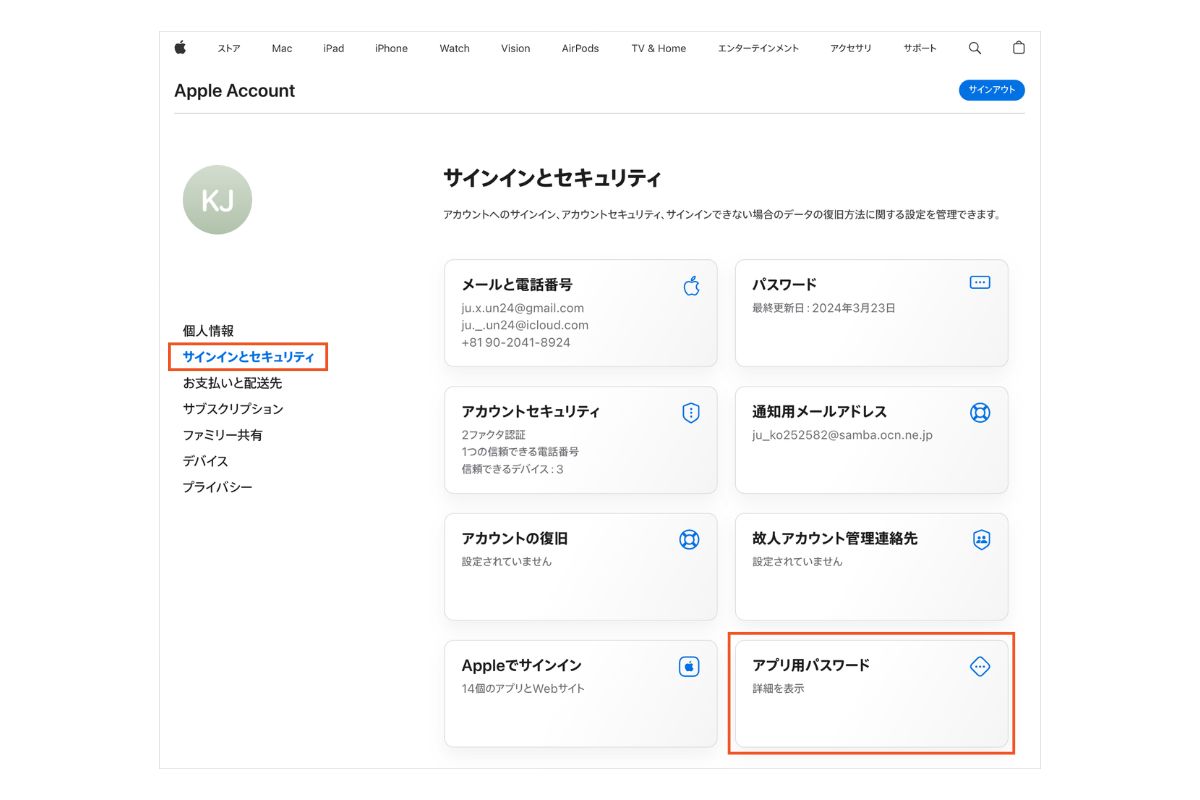1200x800 pixels.
Task: Open サブスクリプション sidebar link
Action: (x=233, y=409)
